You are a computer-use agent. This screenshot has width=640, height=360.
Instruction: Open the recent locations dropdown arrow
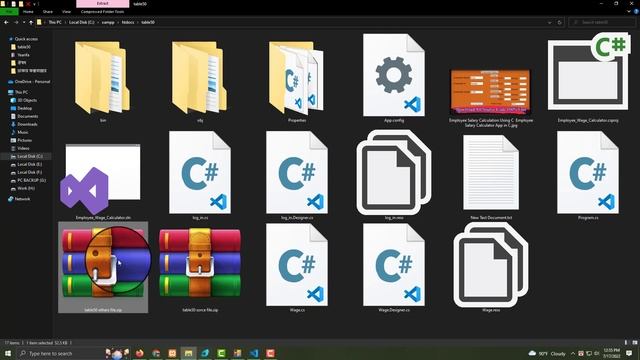[24, 22]
